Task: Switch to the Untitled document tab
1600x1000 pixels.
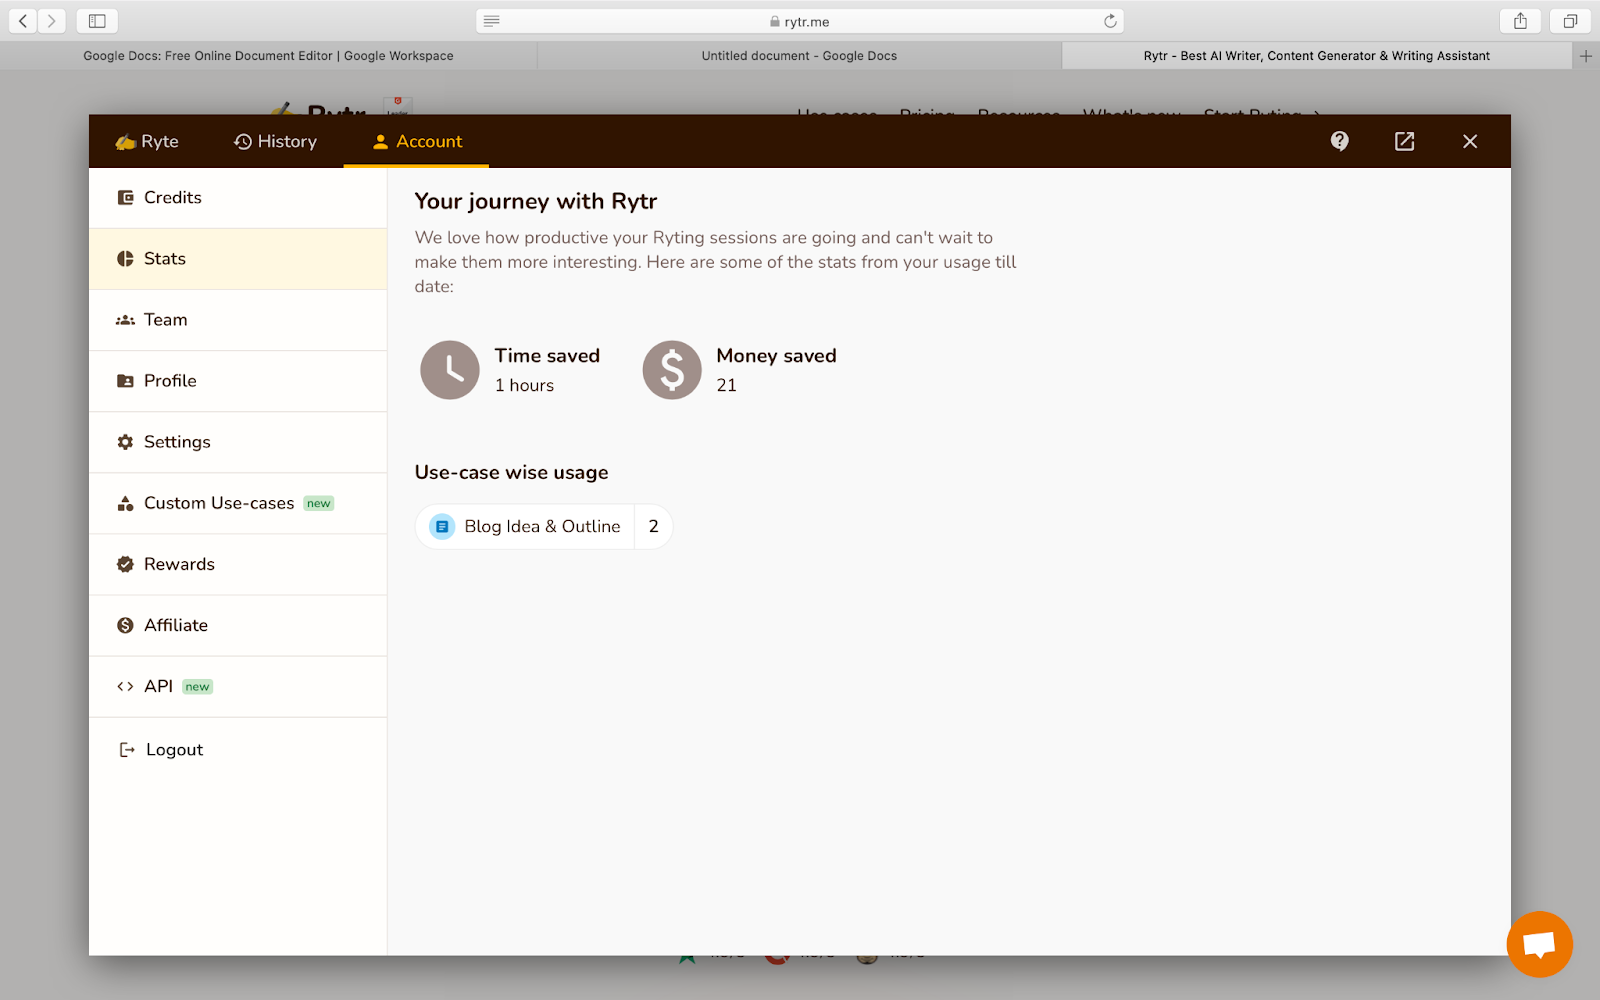Action: [799, 56]
